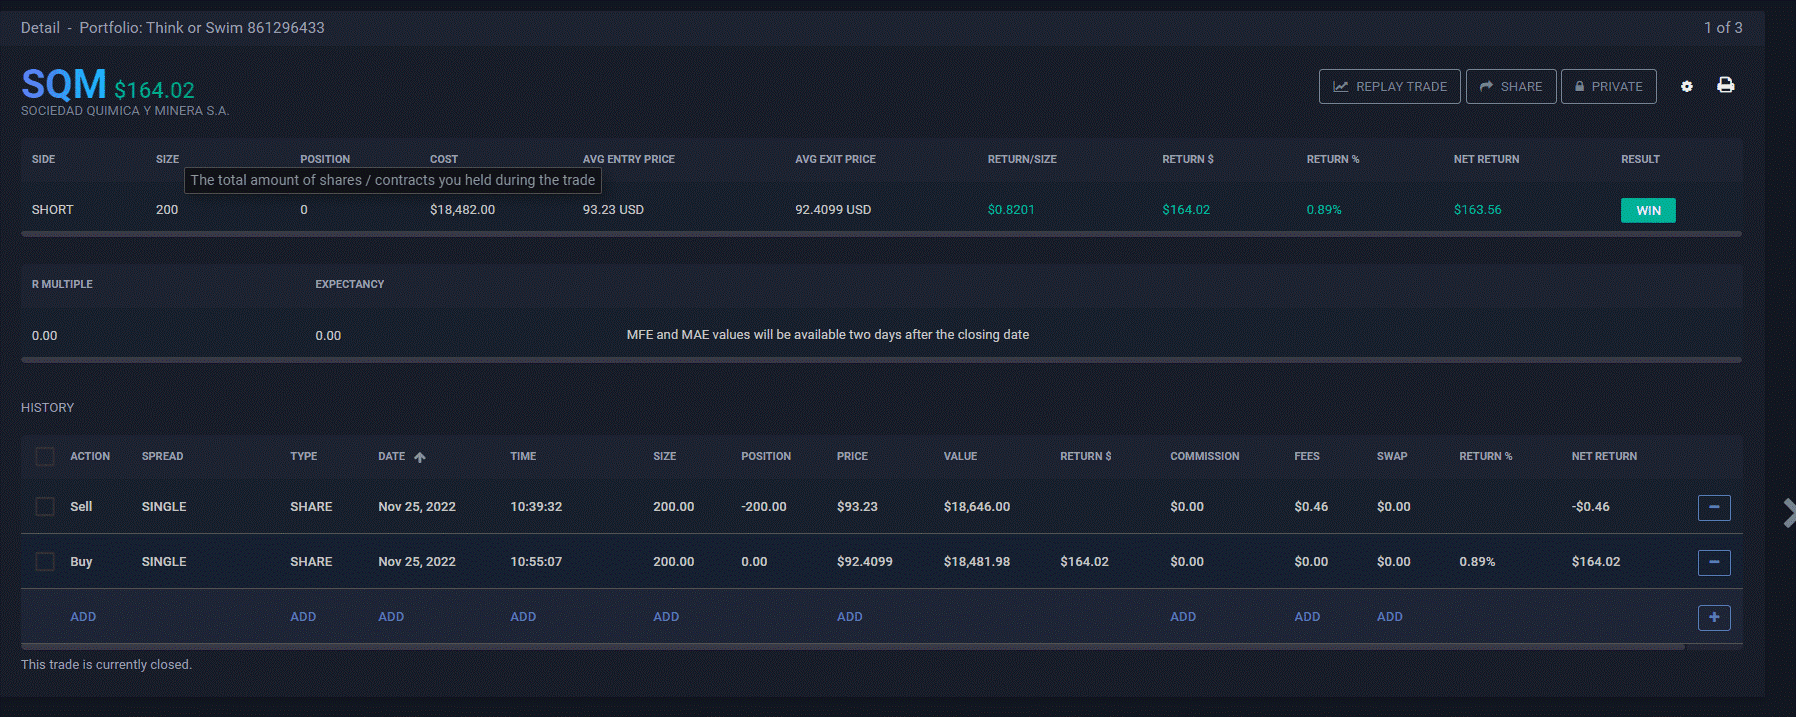Screen dimensions: 1796x717
Task: Toggle the Private lock button
Action: point(1608,86)
